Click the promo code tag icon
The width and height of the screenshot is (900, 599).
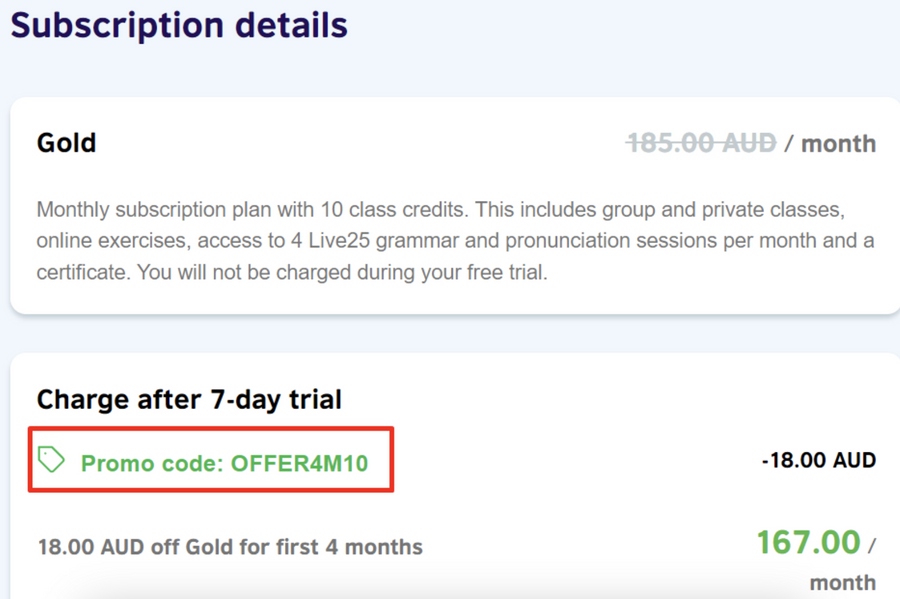(52, 460)
